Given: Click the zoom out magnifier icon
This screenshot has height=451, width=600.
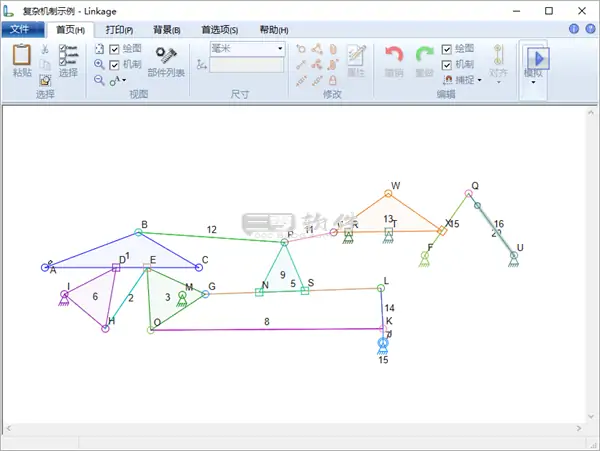Looking at the screenshot, I should (99, 80).
